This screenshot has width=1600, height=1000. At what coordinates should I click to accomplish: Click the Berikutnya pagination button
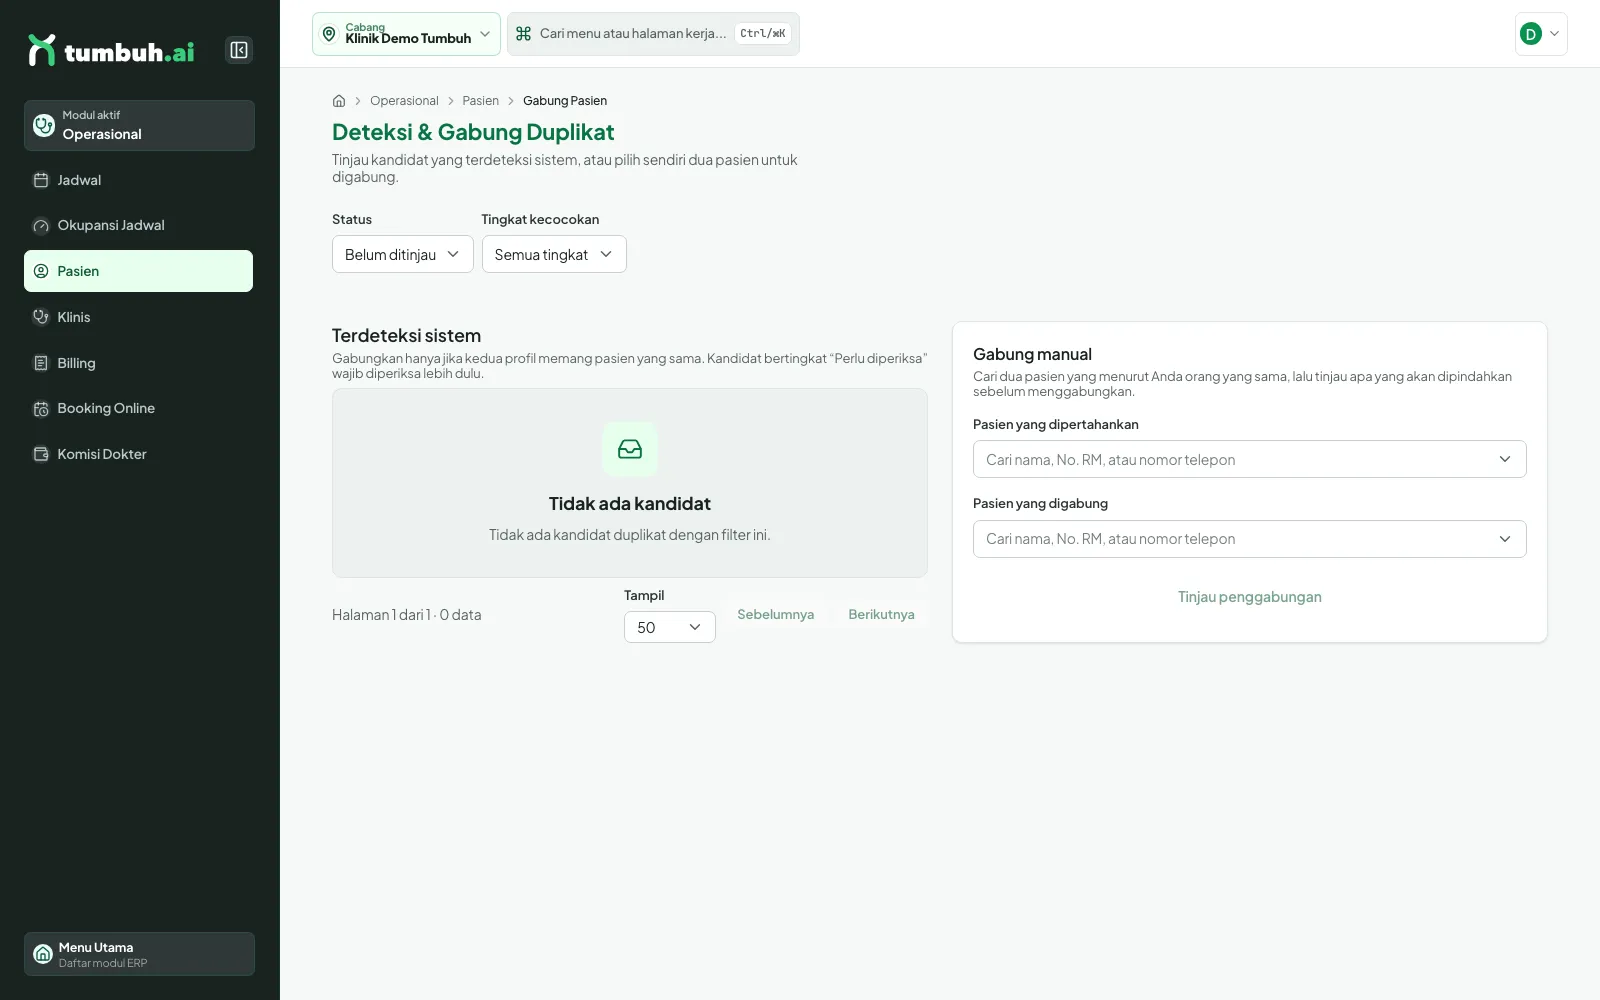[x=881, y=614]
